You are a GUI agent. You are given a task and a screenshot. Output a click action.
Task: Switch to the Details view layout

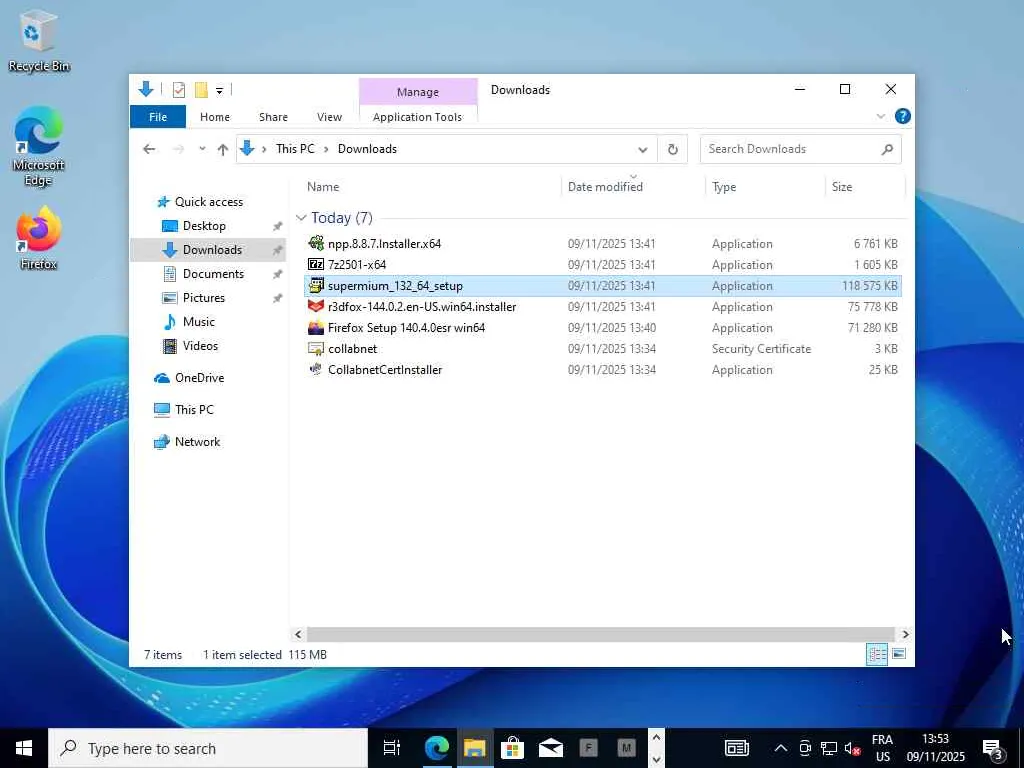[x=877, y=654]
